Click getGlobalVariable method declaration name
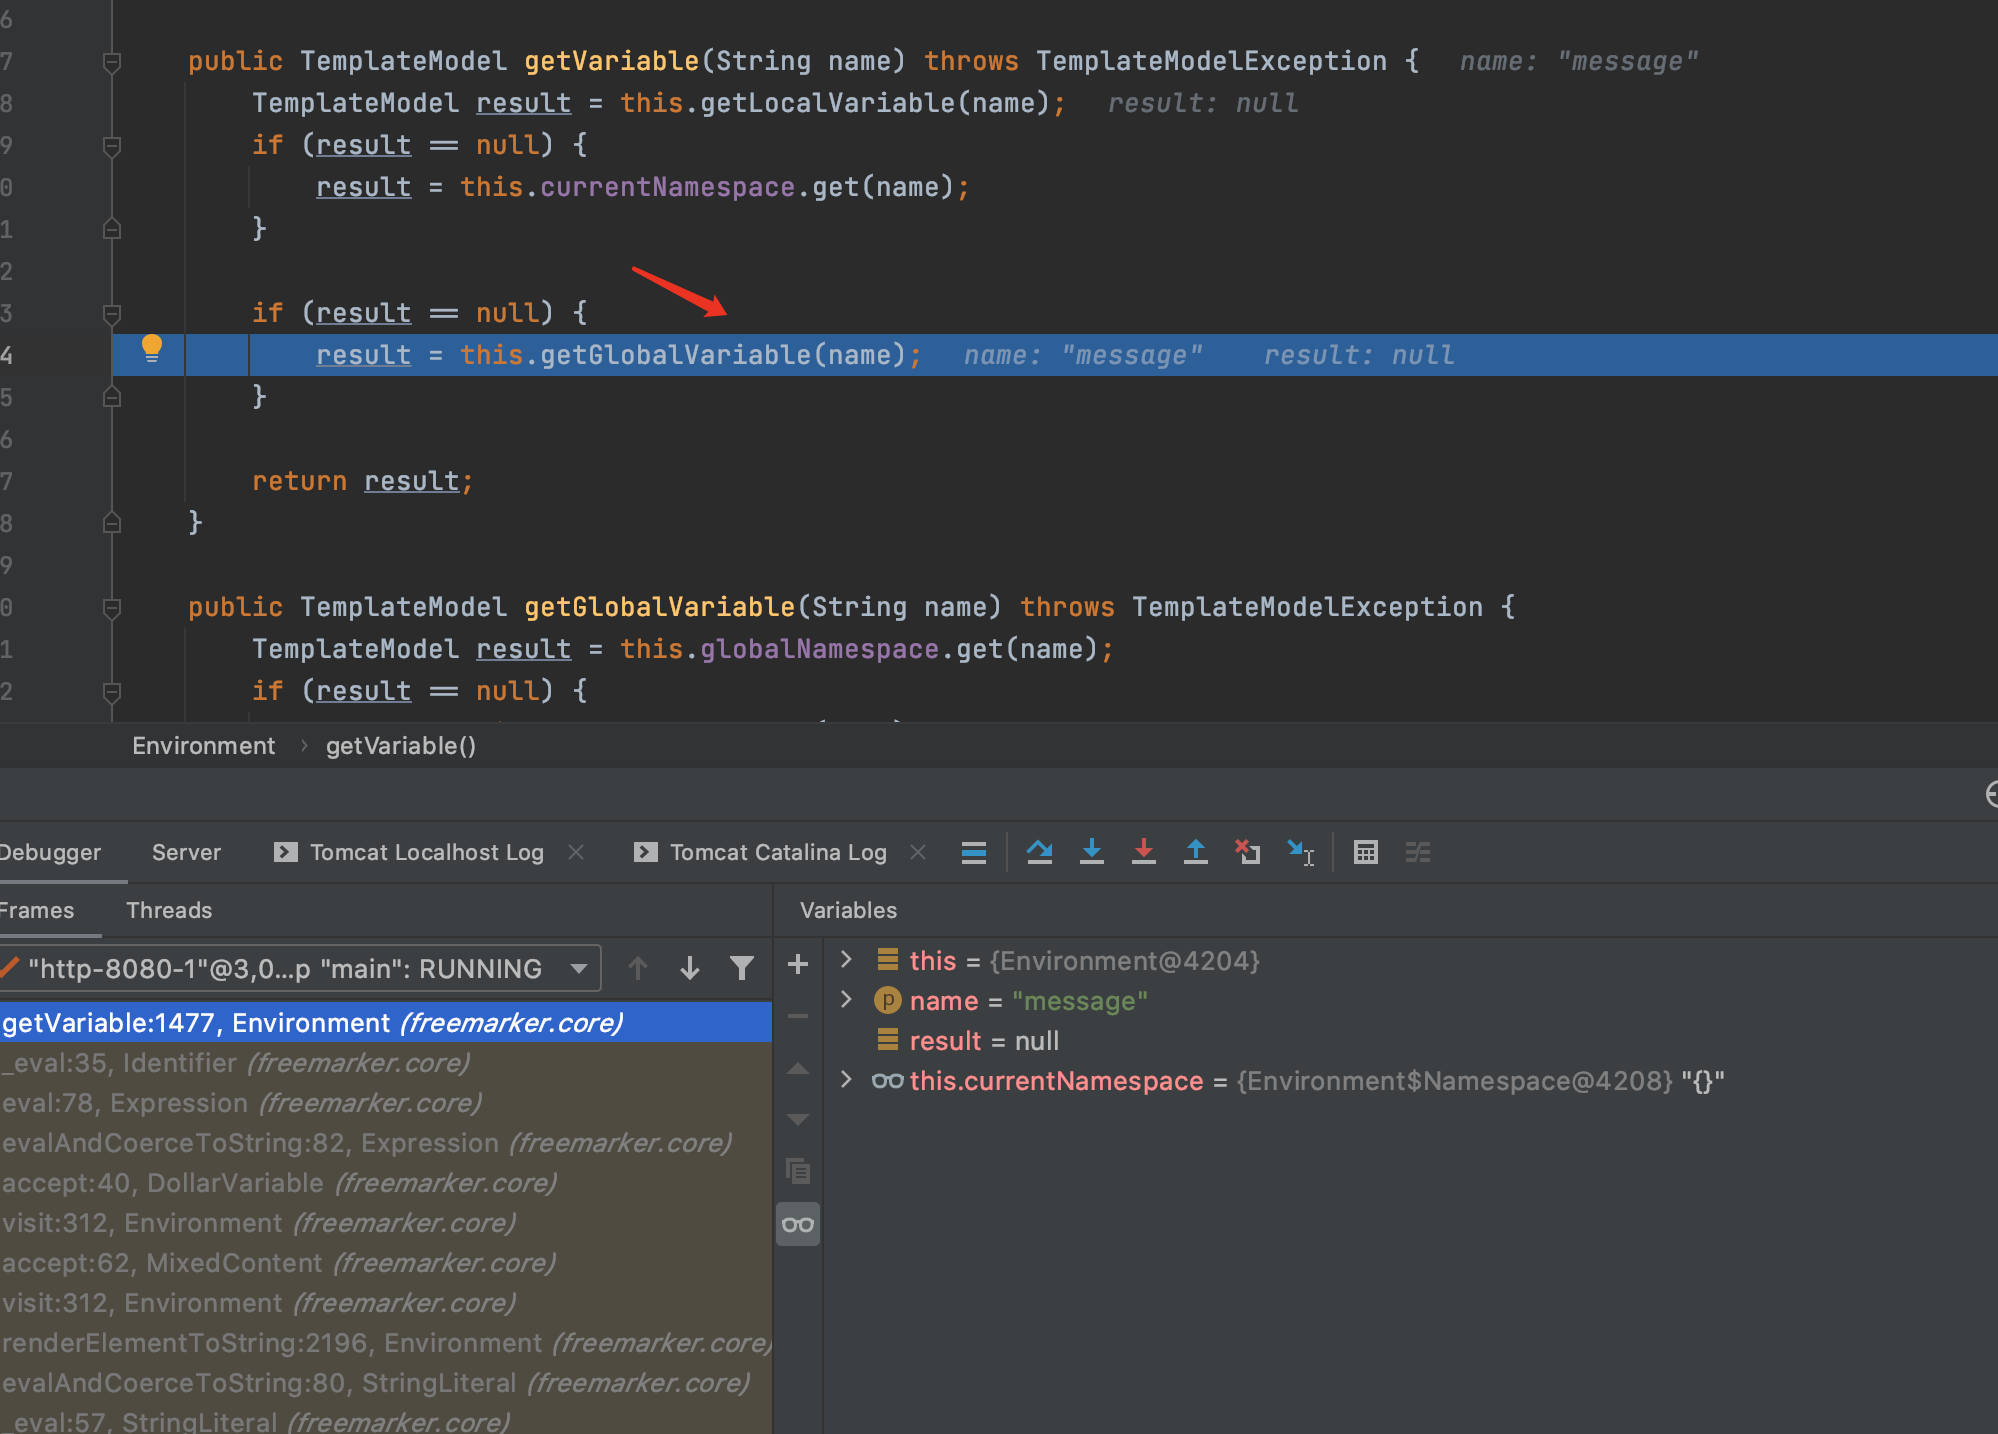This screenshot has width=1998, height=1434. (659, 607)
